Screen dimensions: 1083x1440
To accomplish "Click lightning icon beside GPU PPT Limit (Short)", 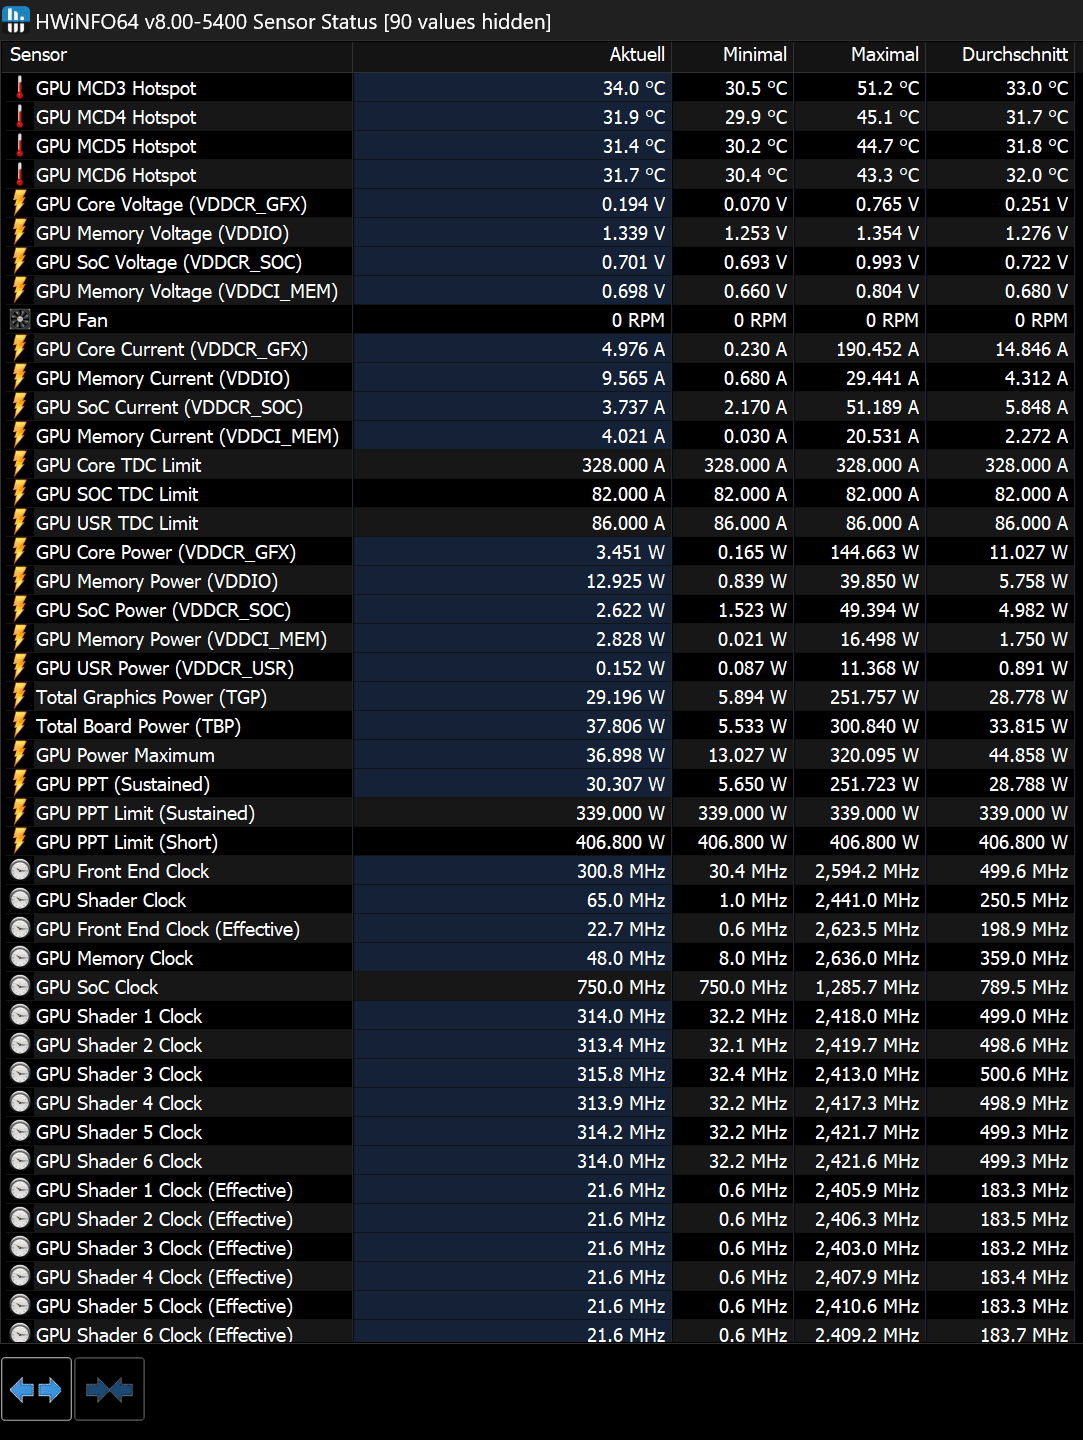I will [x=19, y=842].
